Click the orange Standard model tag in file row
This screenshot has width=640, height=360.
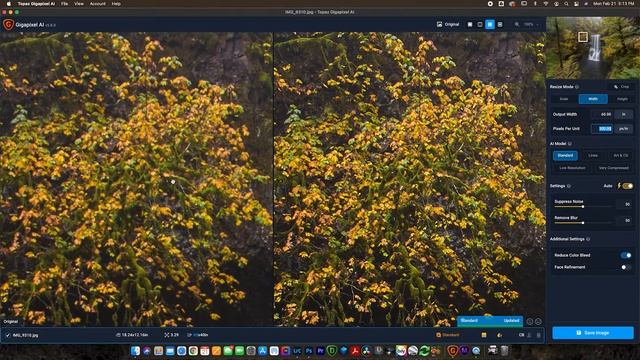(448, 335)
